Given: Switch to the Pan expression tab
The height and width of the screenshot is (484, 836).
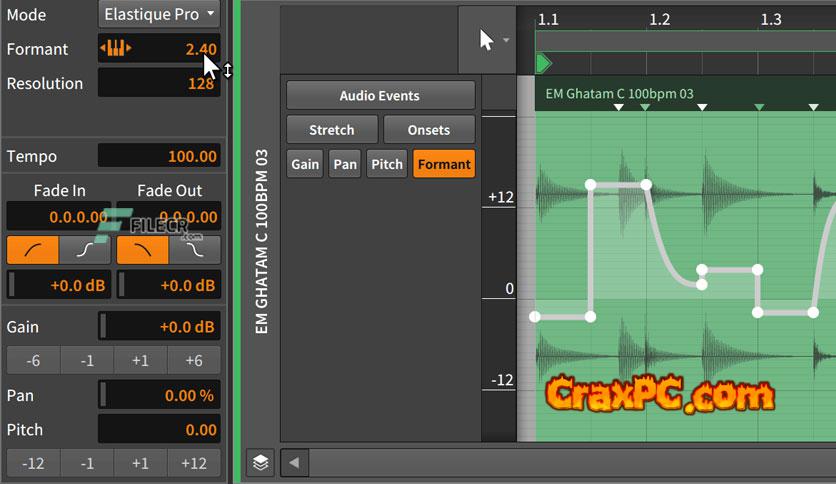Looking at the screenshot, I should click(345, 164).
